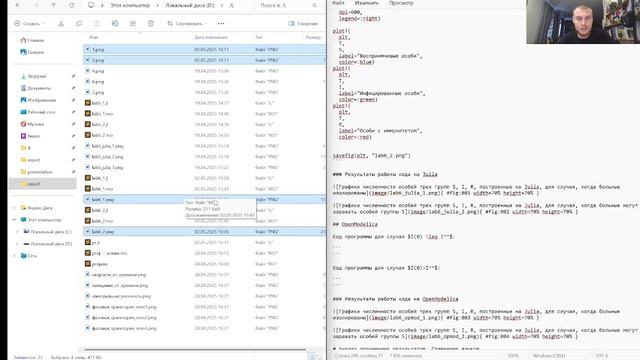Image resolution: width=640 pixels, height=360 pixels.
Task: Open the Сортировать dropdown
Action: click(x=187, y=23)
